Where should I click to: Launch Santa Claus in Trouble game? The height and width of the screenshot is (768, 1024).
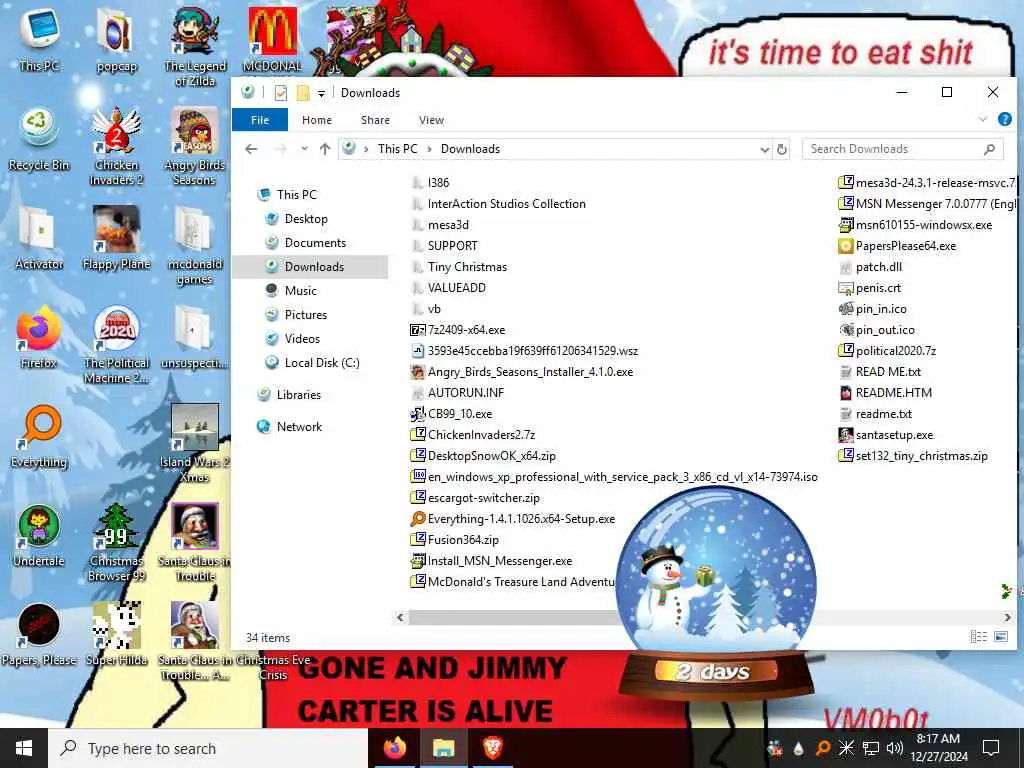[195, 542]
